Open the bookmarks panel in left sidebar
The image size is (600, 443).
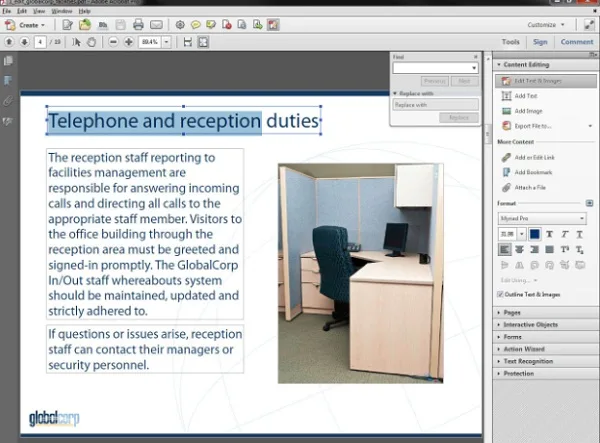[x=8, y=80]
